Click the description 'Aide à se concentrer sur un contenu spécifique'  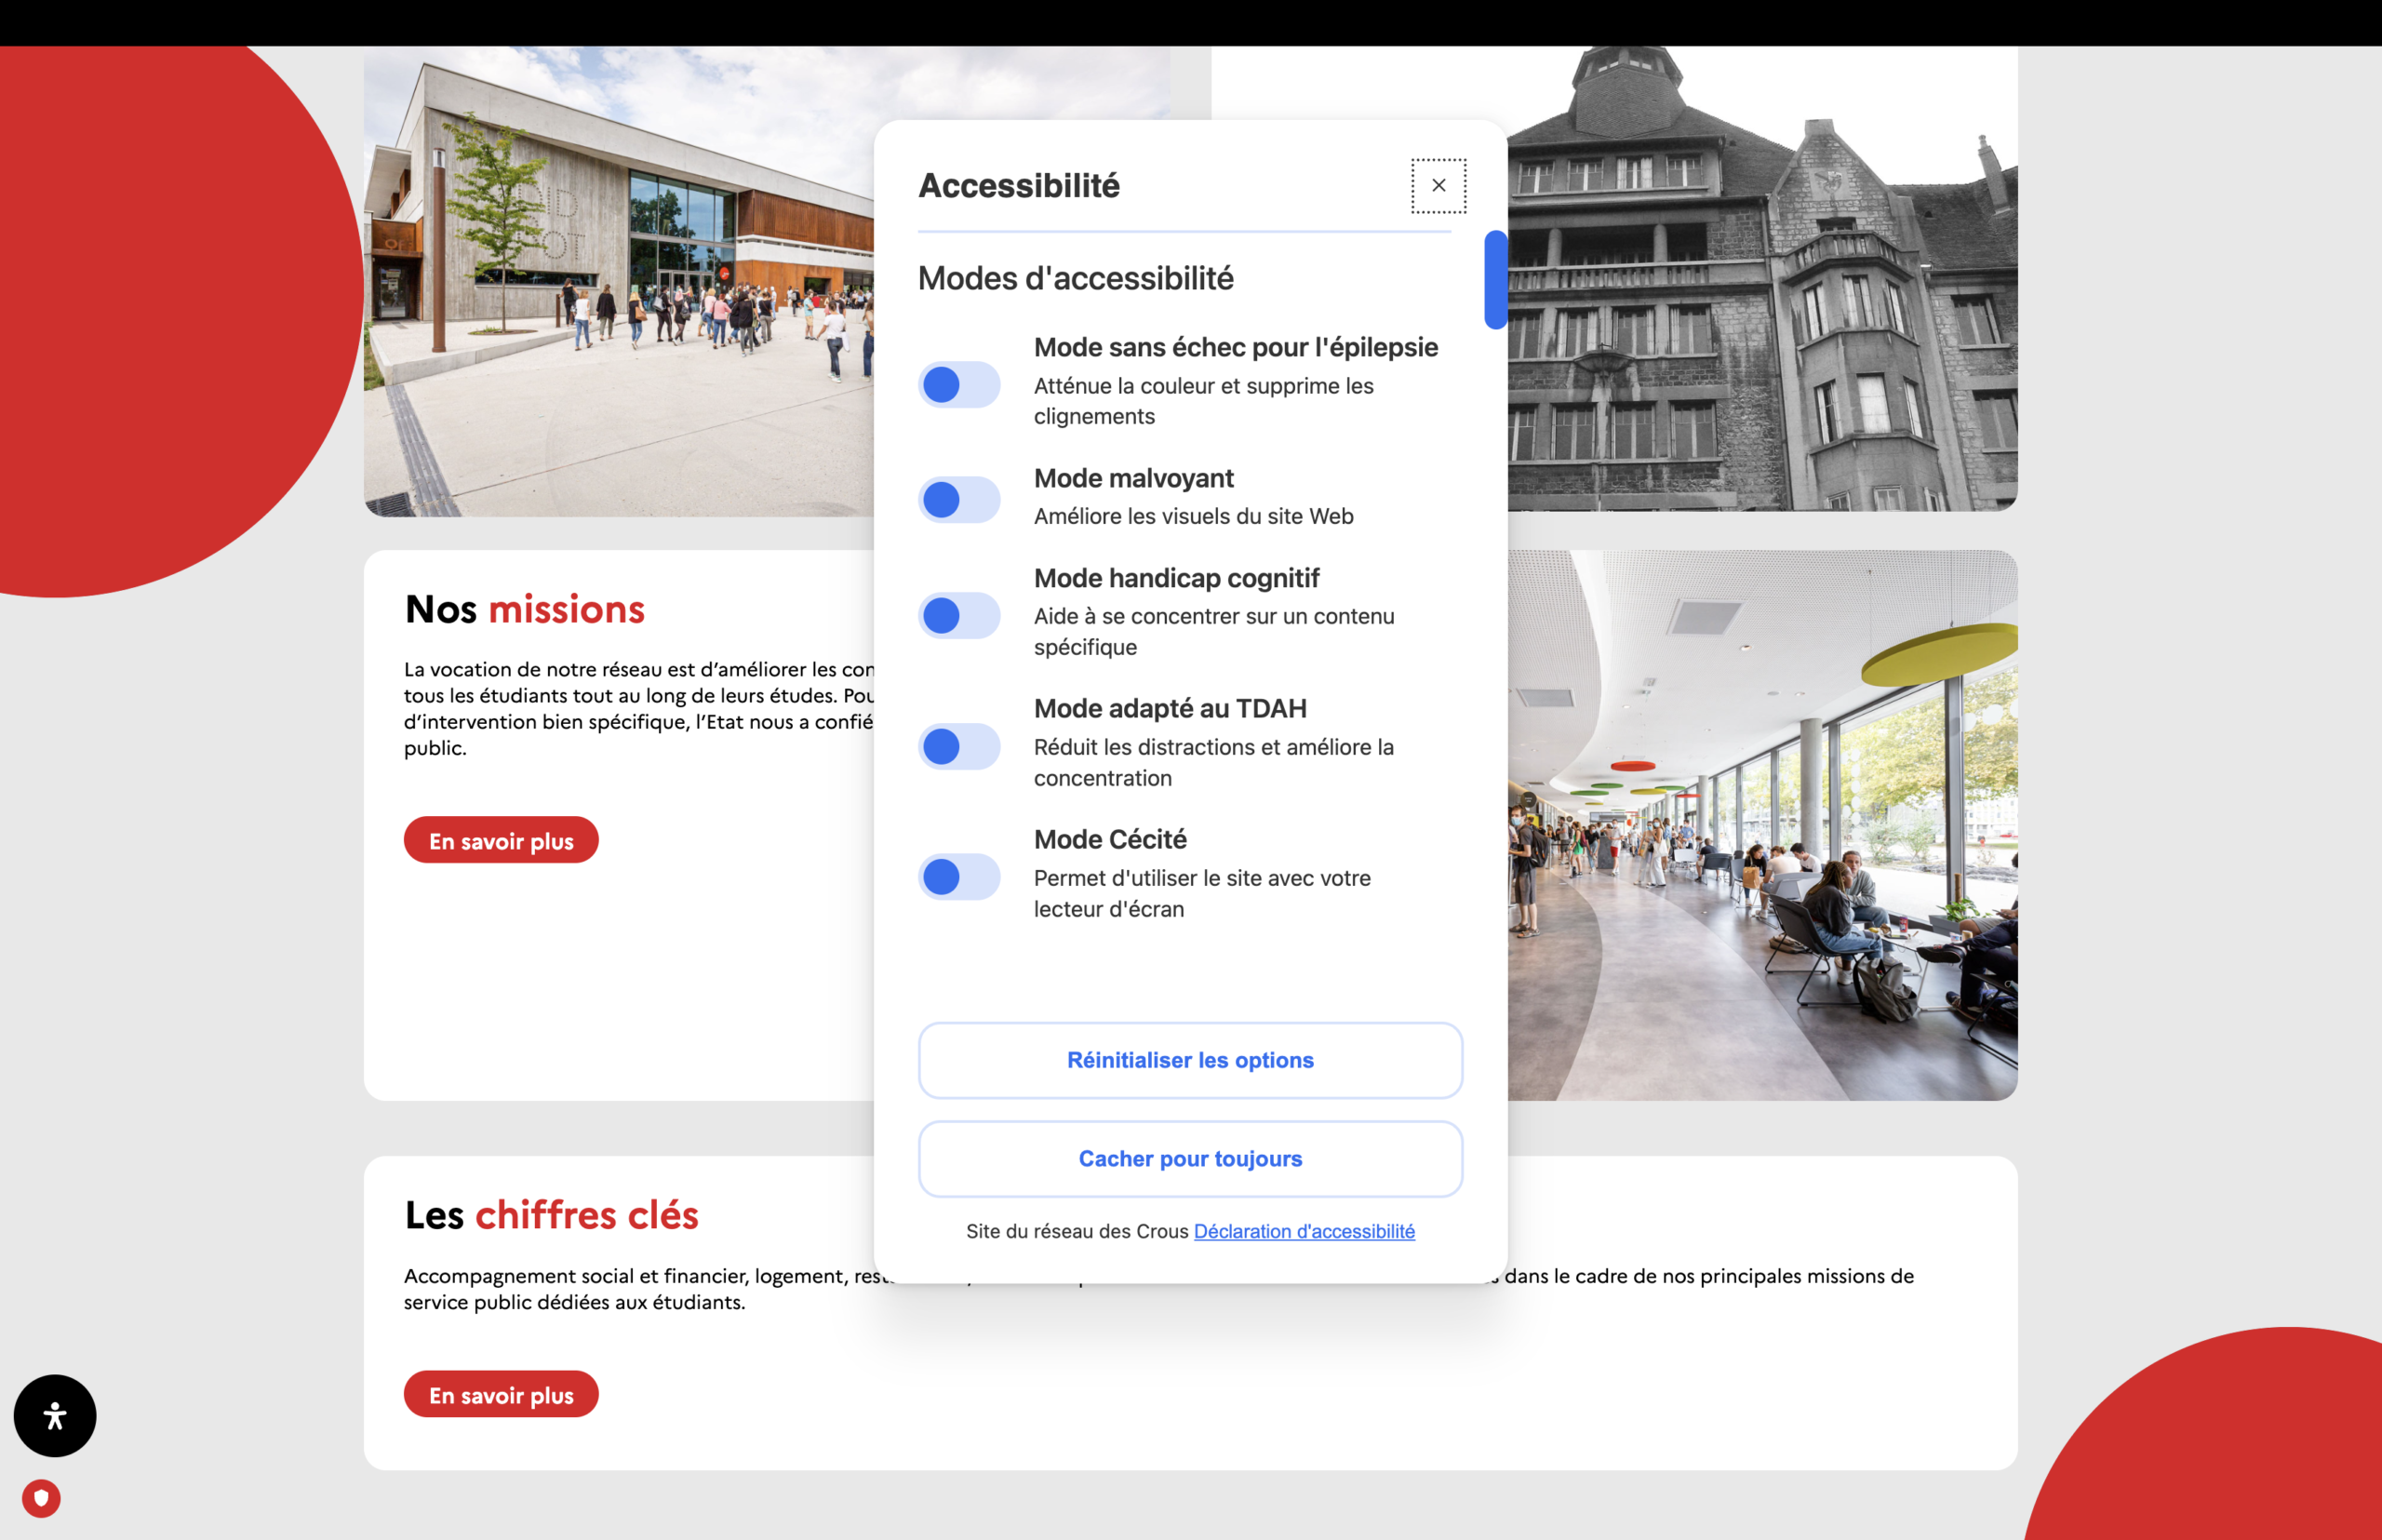point(1214,631)
